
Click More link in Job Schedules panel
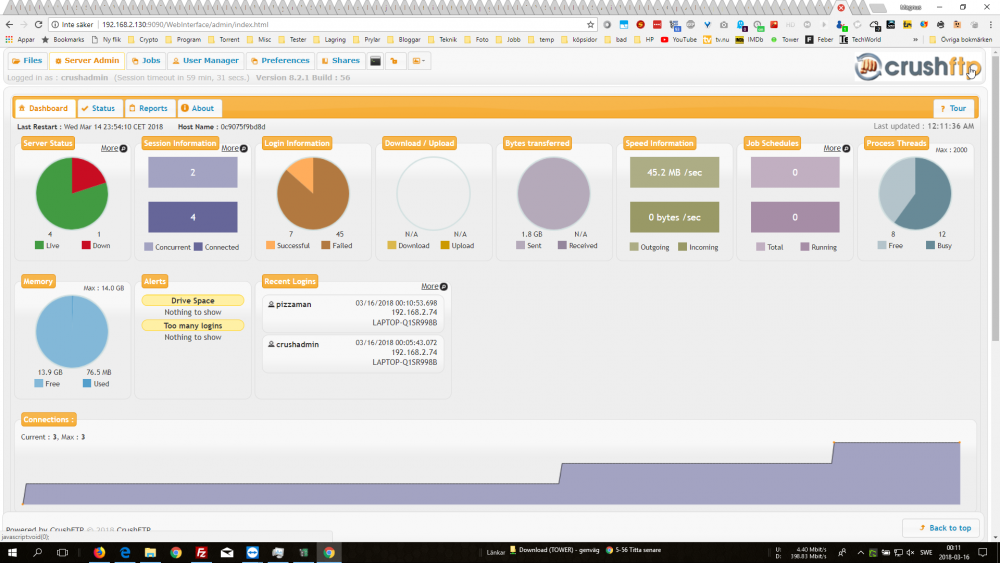tap(836, 148)
